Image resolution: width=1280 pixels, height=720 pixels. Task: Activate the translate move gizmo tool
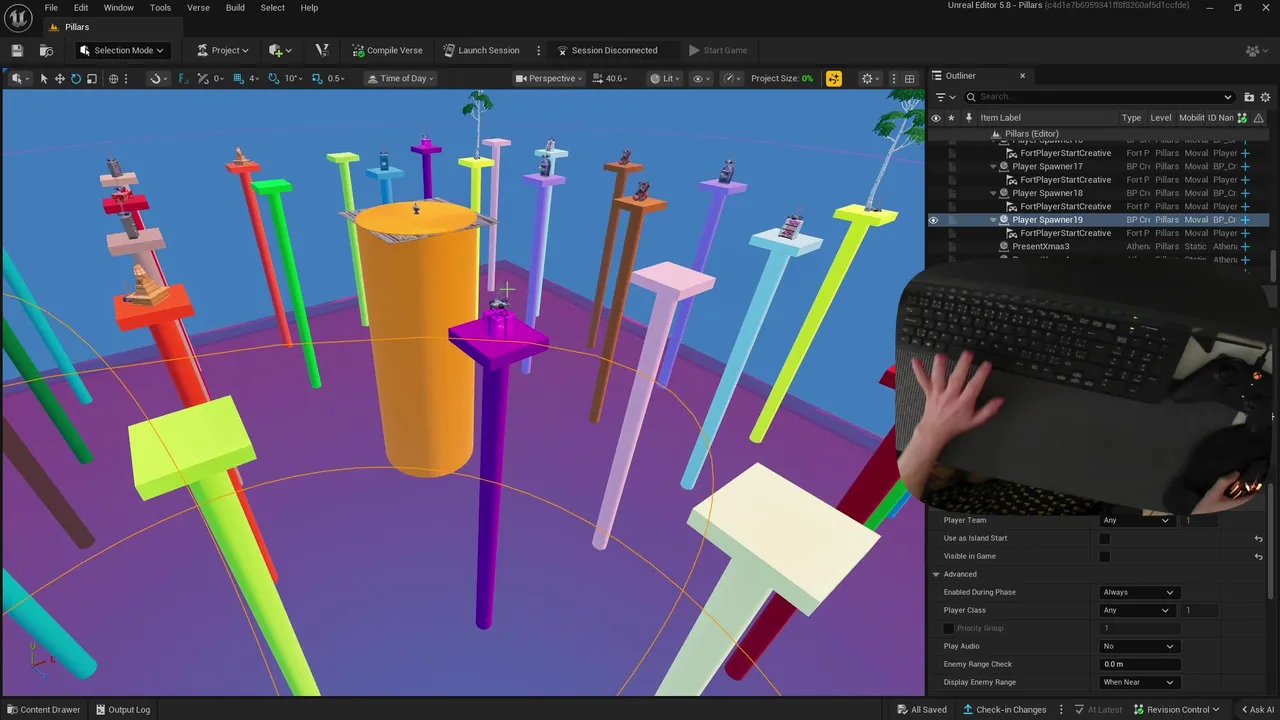[x=60, y=78]
